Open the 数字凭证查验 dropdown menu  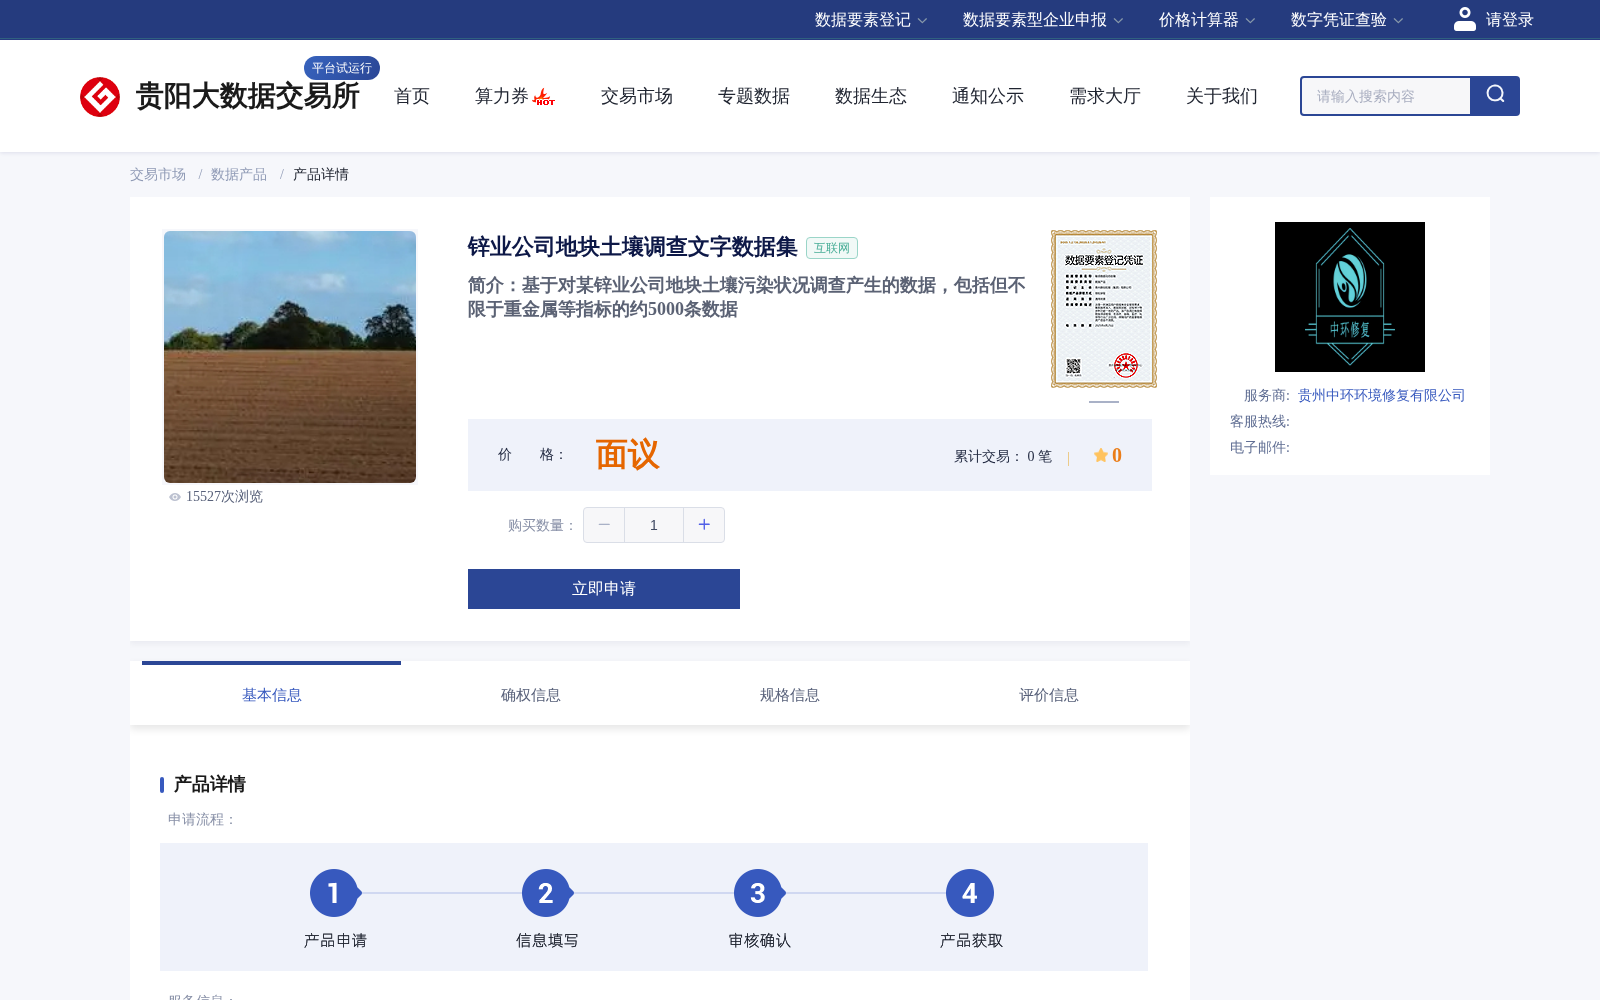[x=1347, y=20]
